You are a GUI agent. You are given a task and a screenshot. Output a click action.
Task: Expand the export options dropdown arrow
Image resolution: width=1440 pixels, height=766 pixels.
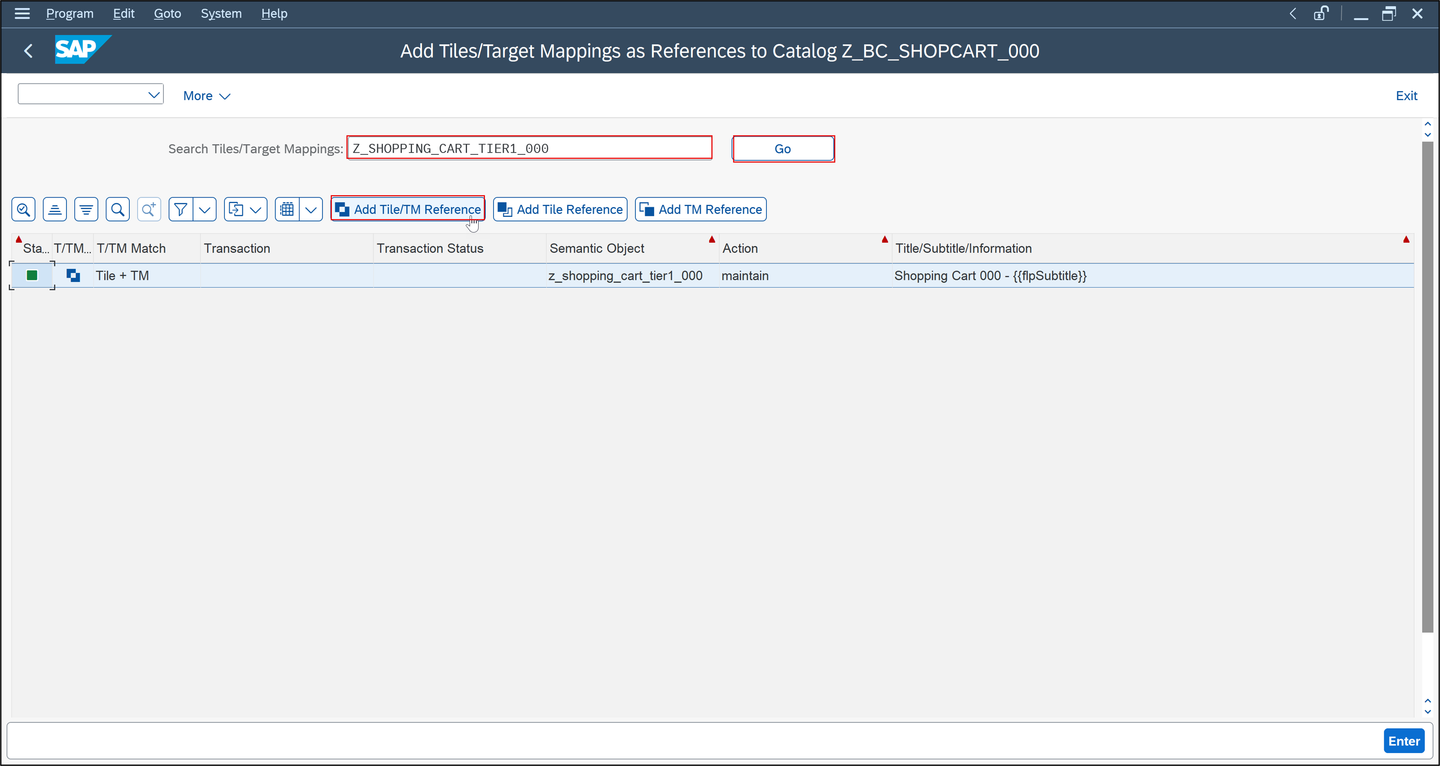point(257,209)
